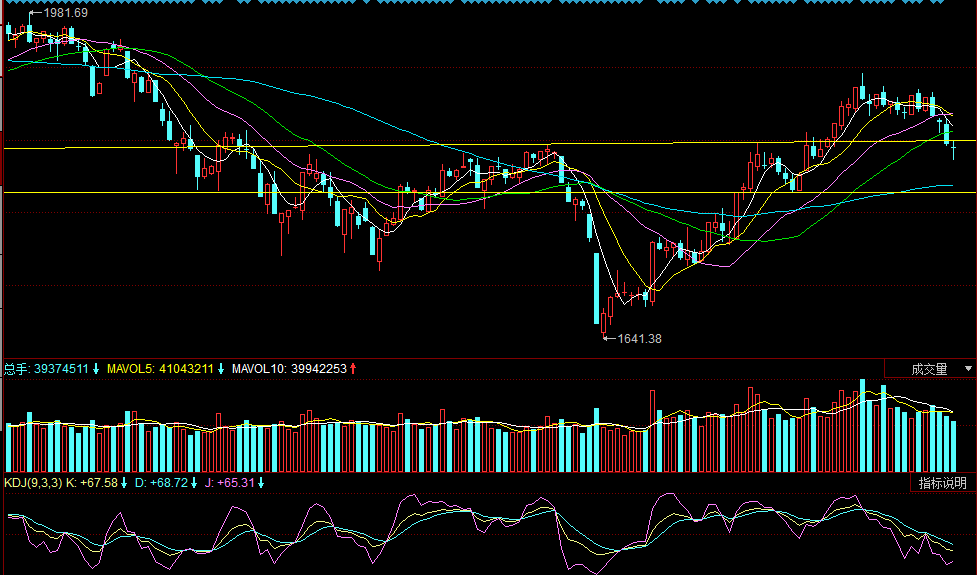Screen dimensions: 977x575
Task: Click the down arrow after KDJ K value
Action: 124,483
